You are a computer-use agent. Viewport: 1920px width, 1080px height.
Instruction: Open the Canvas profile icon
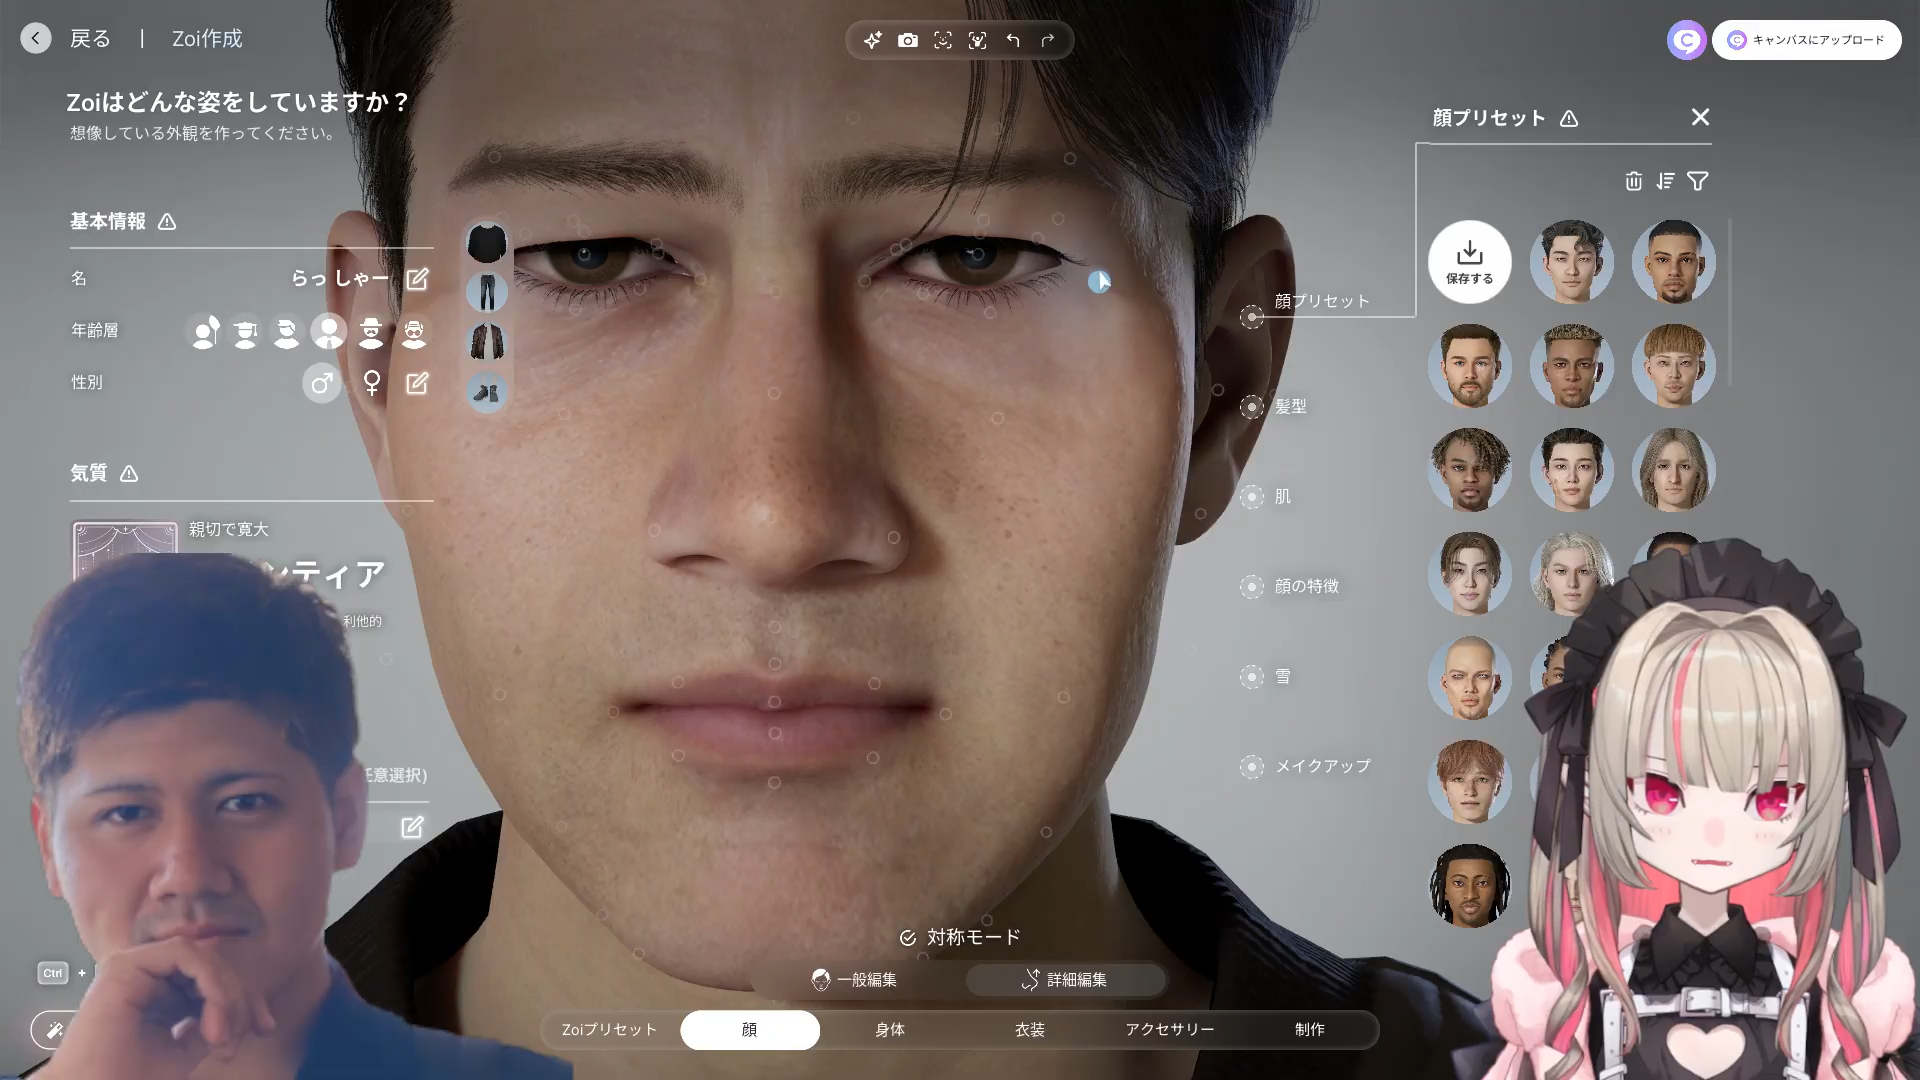tap(1687, 40)
